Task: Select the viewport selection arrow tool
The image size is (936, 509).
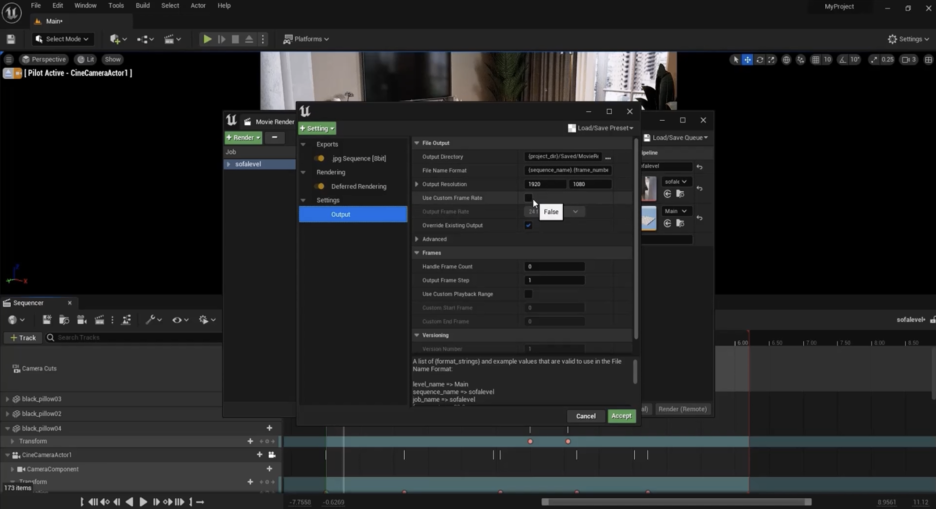Action: pos(735,60)
